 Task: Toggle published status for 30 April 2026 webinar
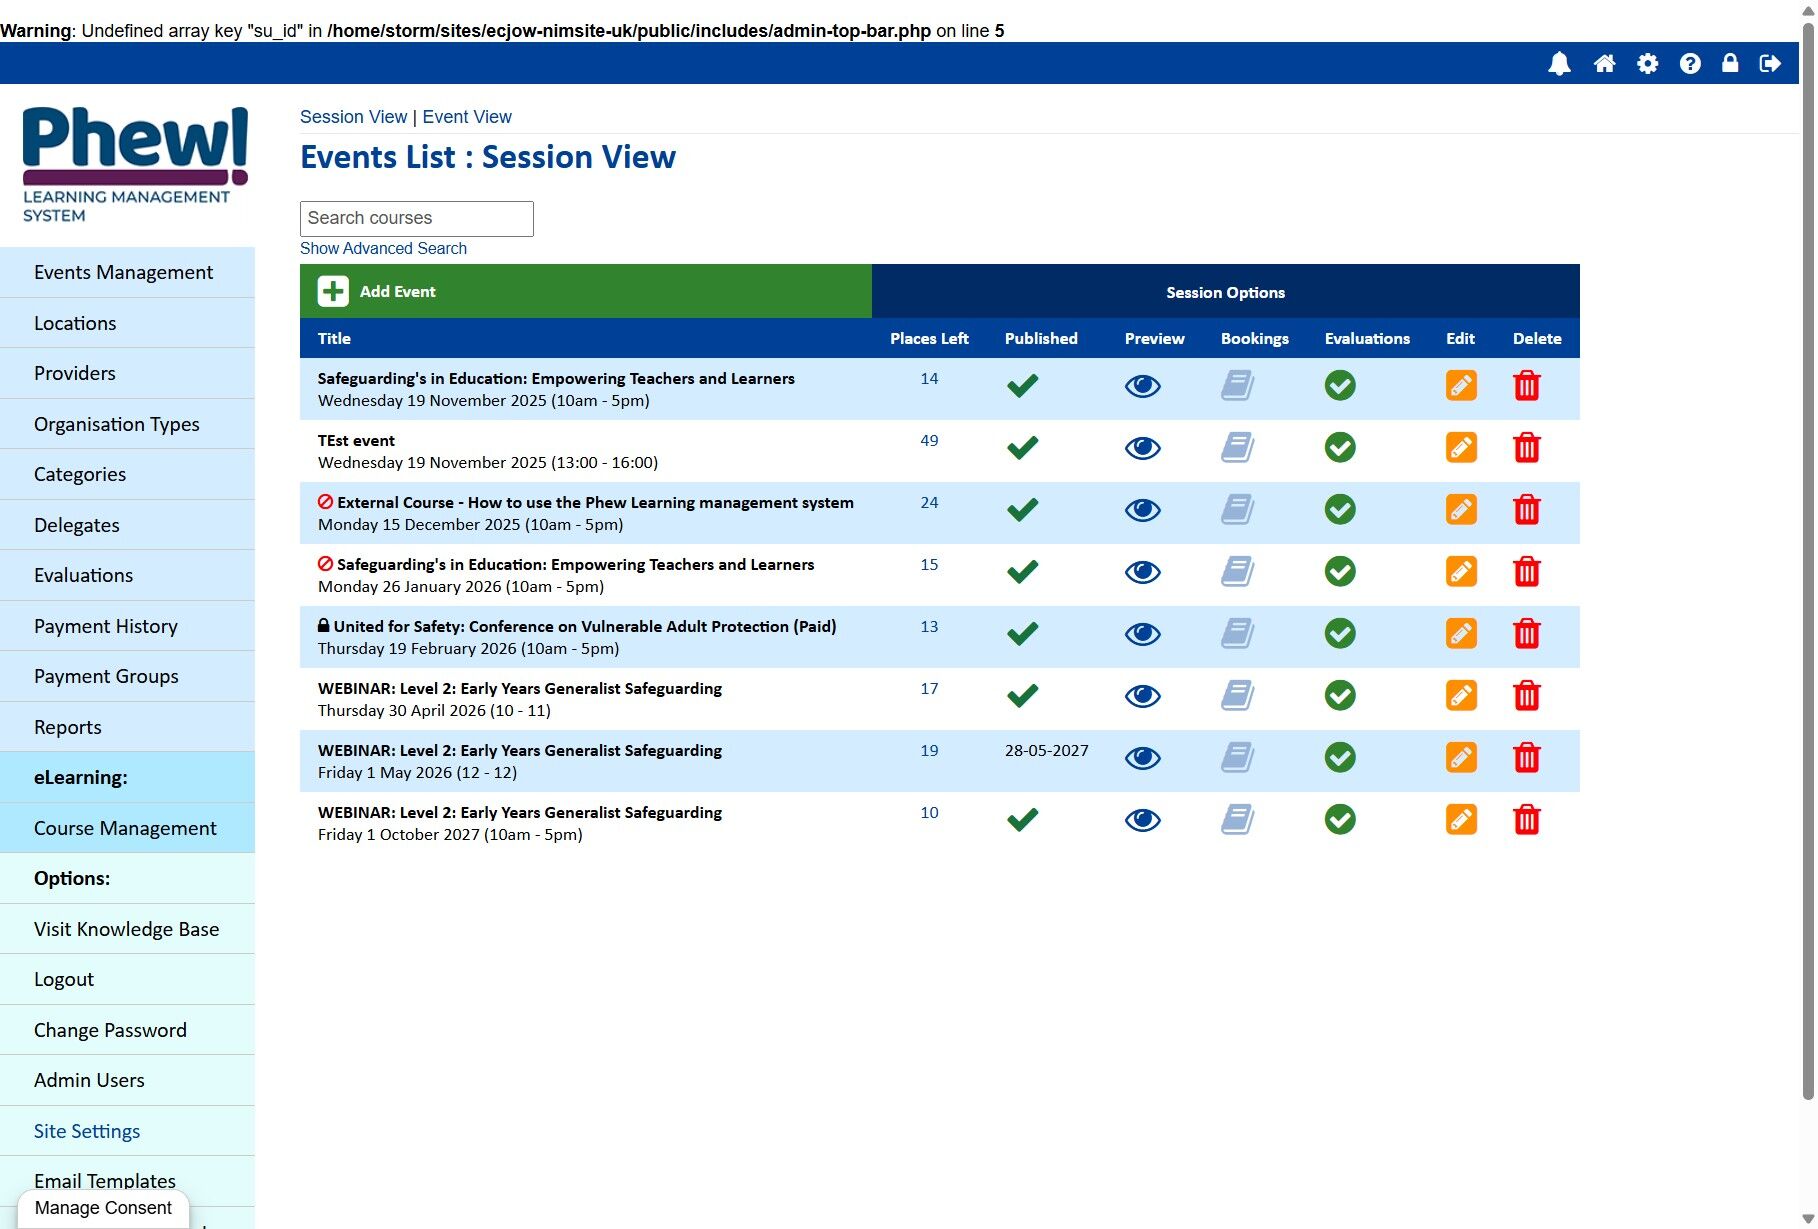tap(1022, 695)
